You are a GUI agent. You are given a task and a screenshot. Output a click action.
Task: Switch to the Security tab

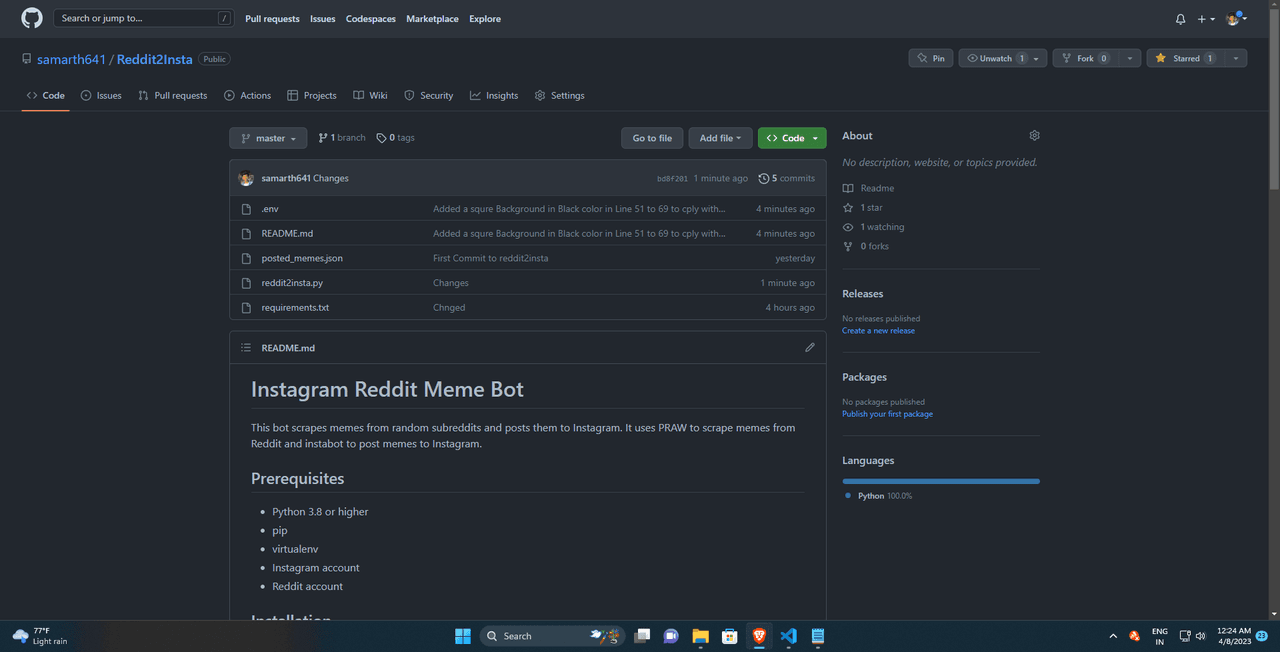[429, 95]
